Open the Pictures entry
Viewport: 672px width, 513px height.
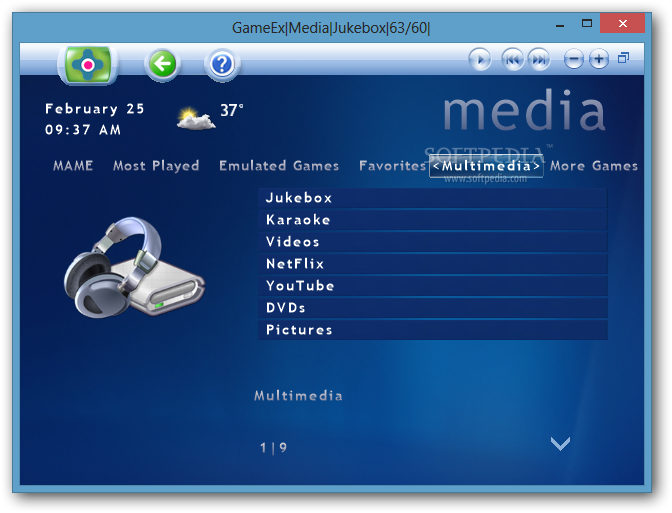433,330
